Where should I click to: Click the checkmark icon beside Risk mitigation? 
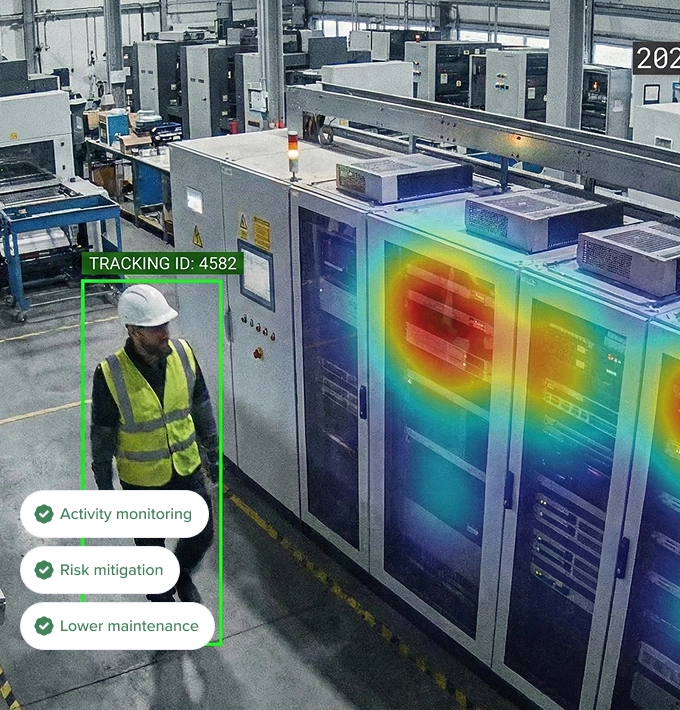pos(44,570)
